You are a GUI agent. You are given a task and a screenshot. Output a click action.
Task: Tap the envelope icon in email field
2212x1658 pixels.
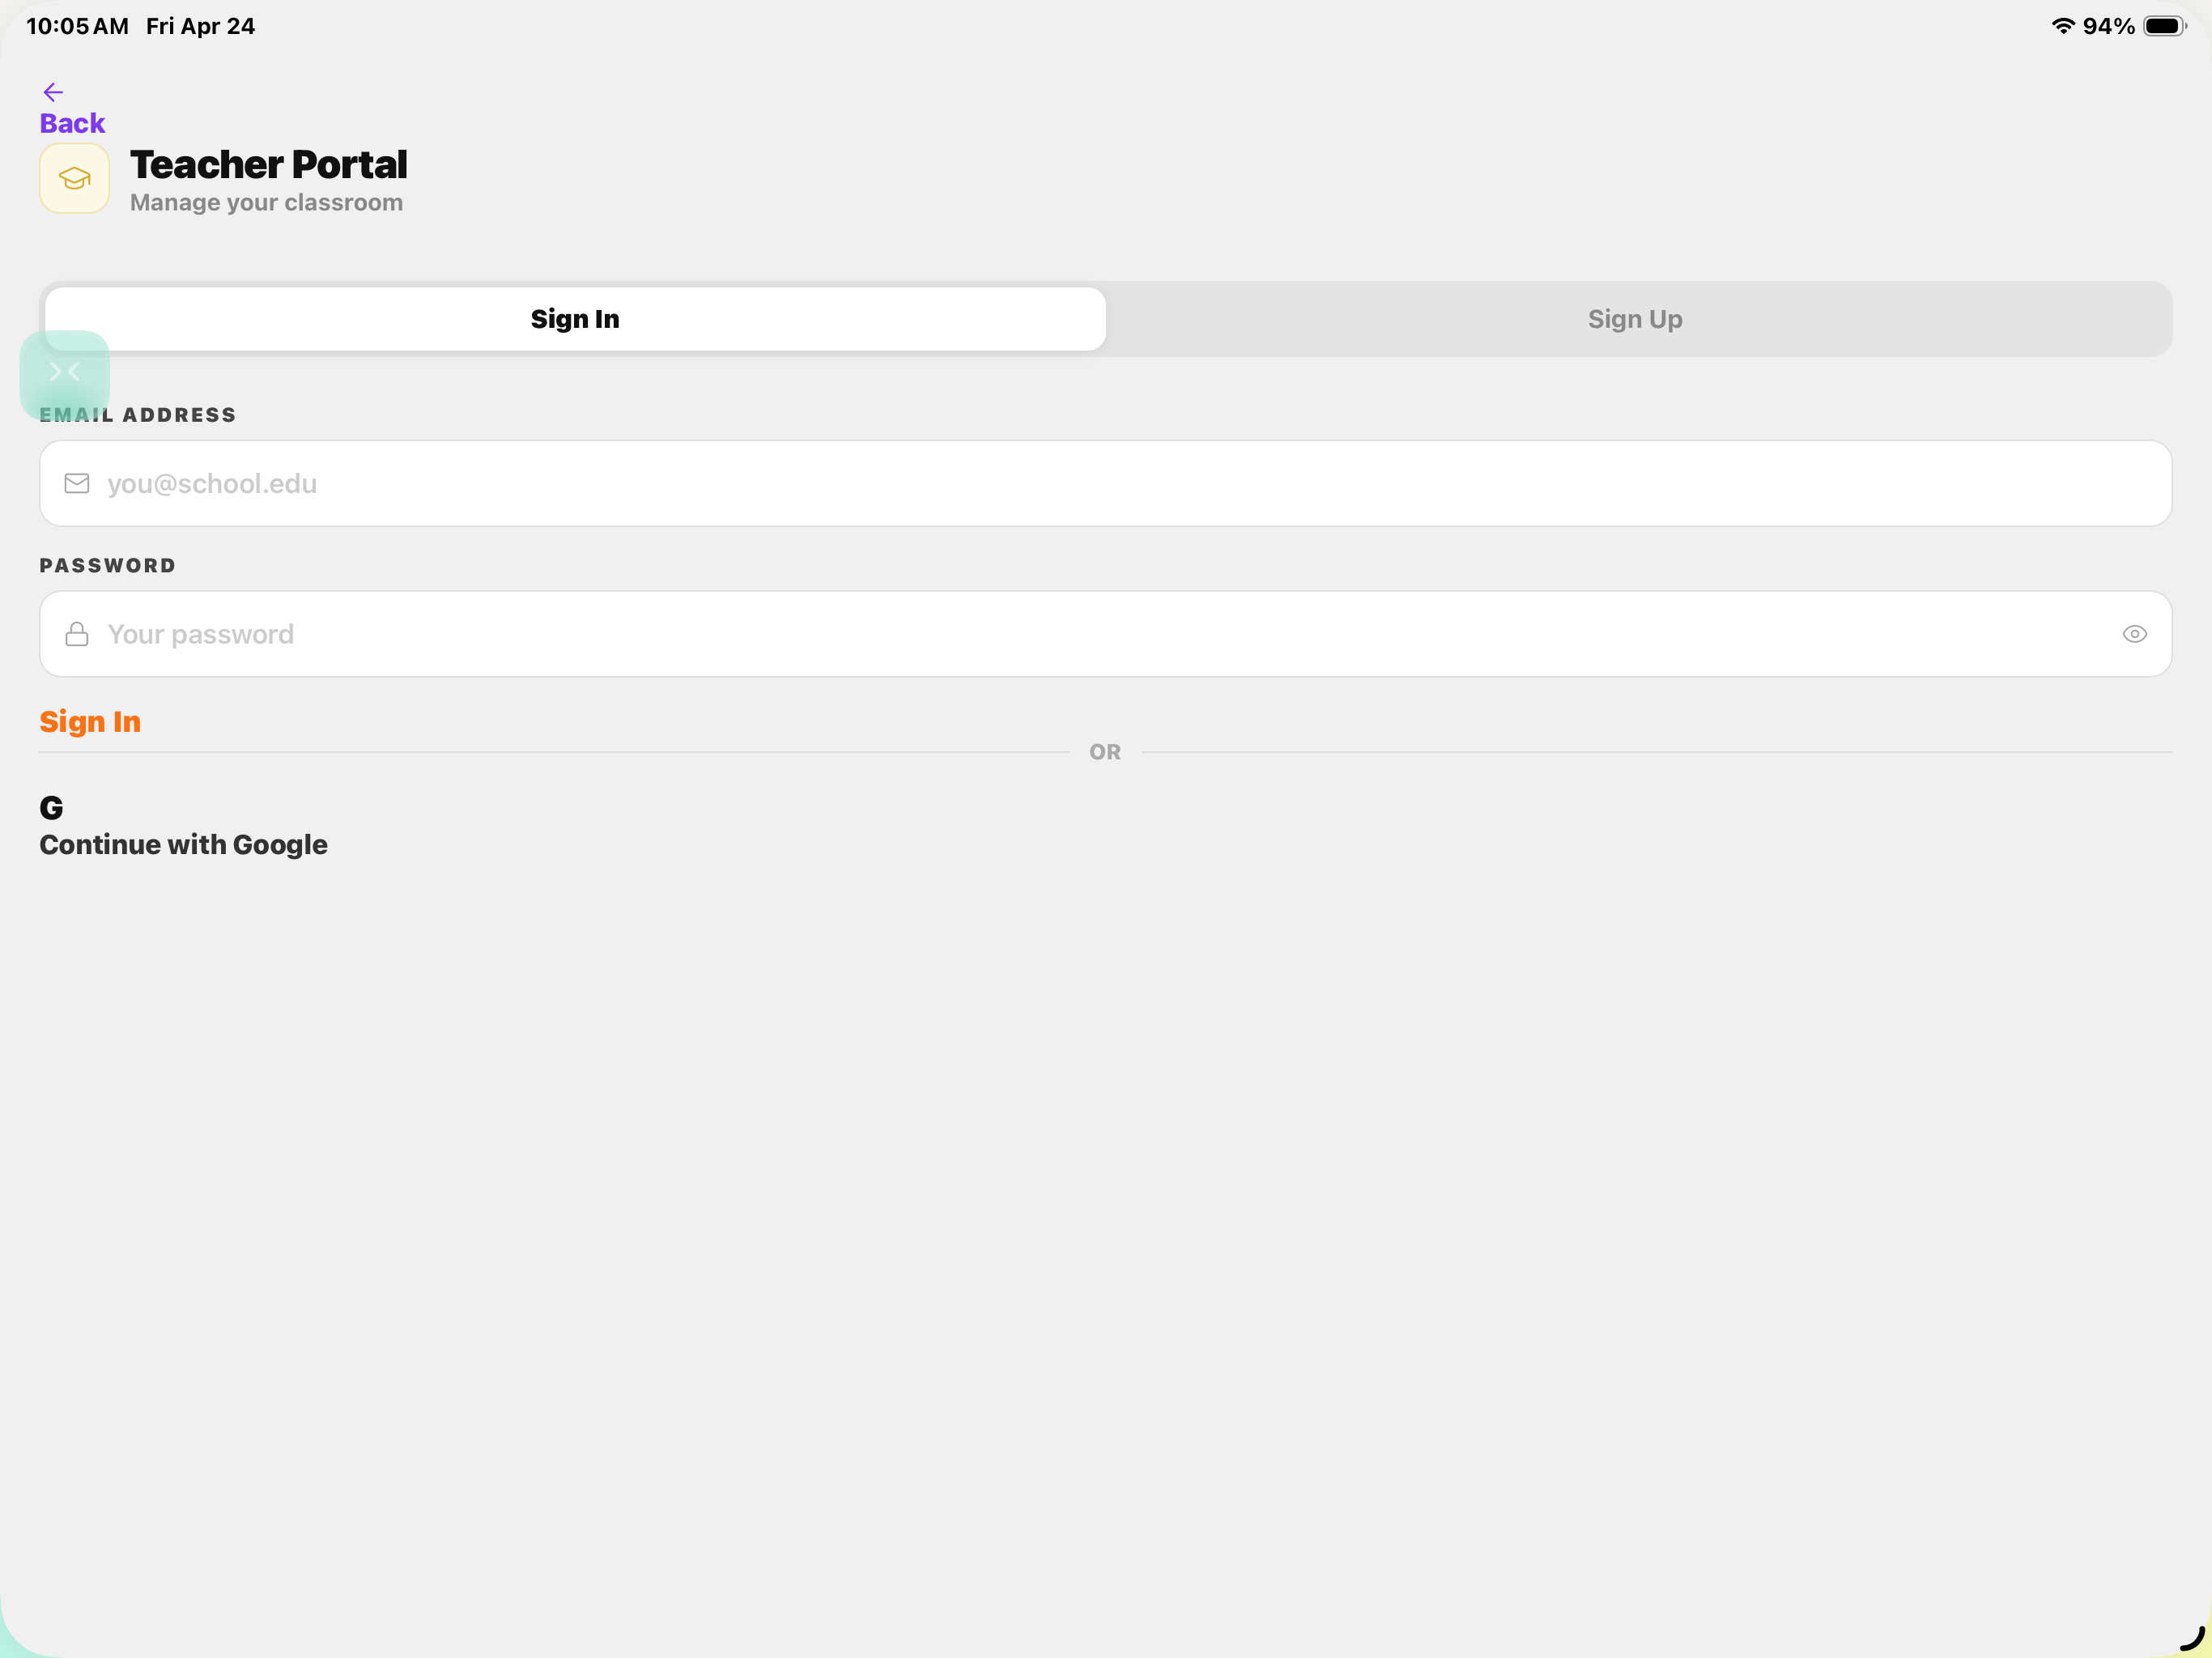(x=77, y=483)
